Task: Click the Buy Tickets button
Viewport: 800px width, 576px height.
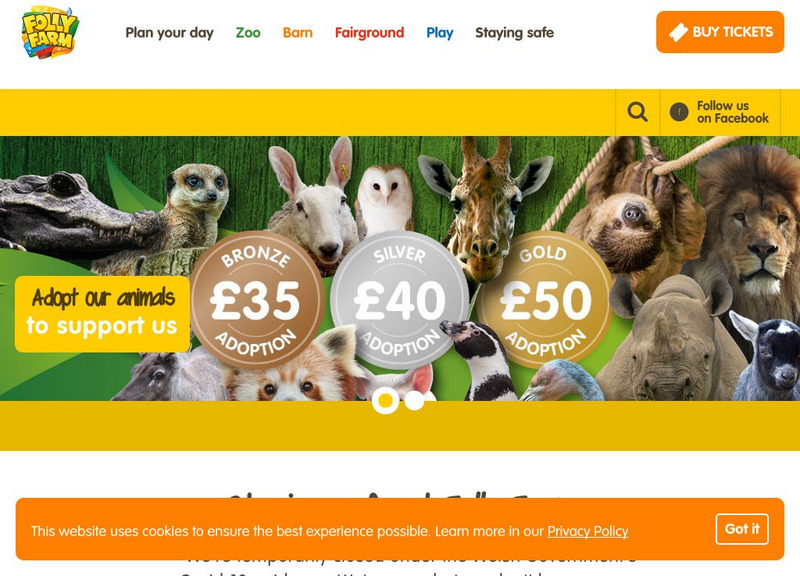Action: click(x=720, y=32)
